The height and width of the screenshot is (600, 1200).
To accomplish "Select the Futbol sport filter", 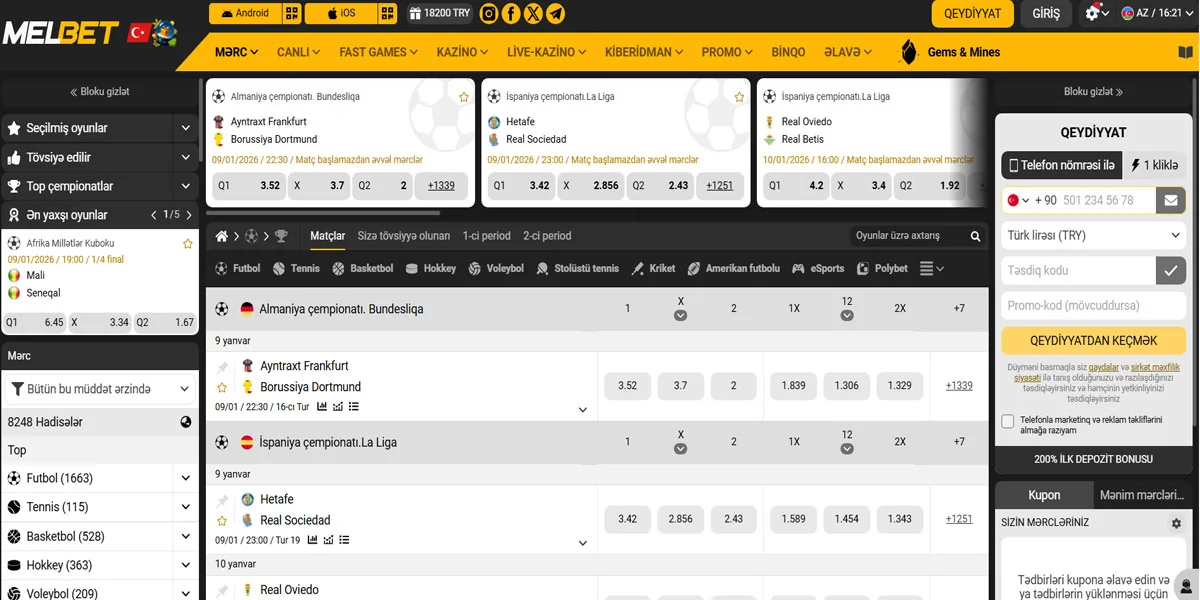I will coord(238,268).
